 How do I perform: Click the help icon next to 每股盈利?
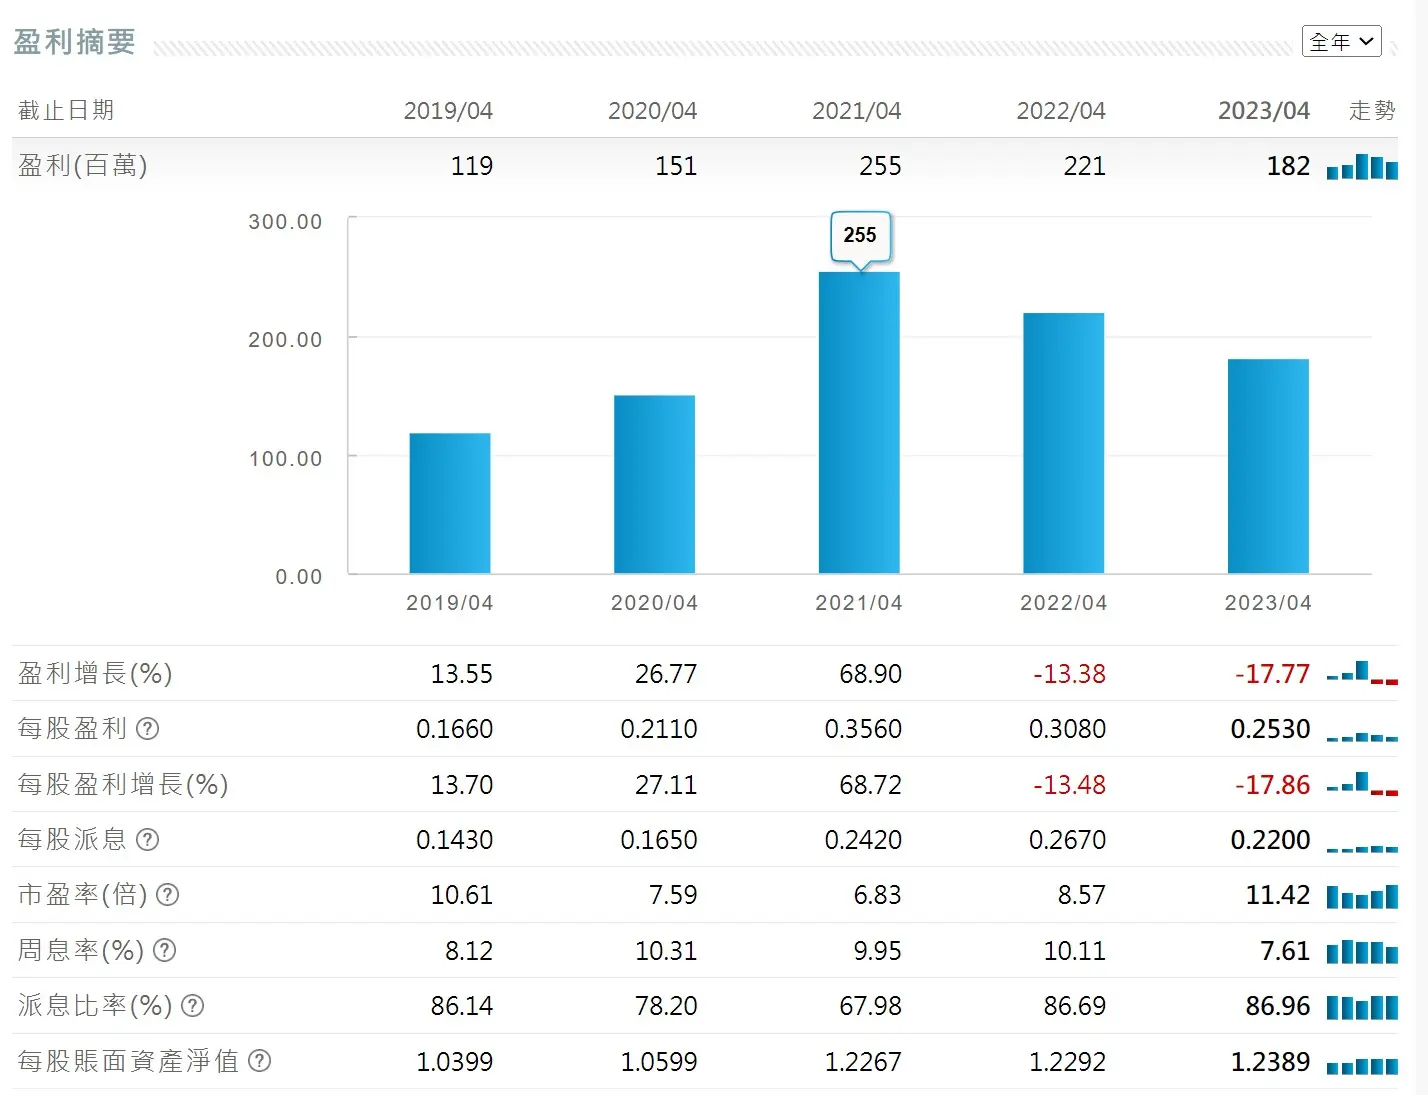click(x=148, y=728)
